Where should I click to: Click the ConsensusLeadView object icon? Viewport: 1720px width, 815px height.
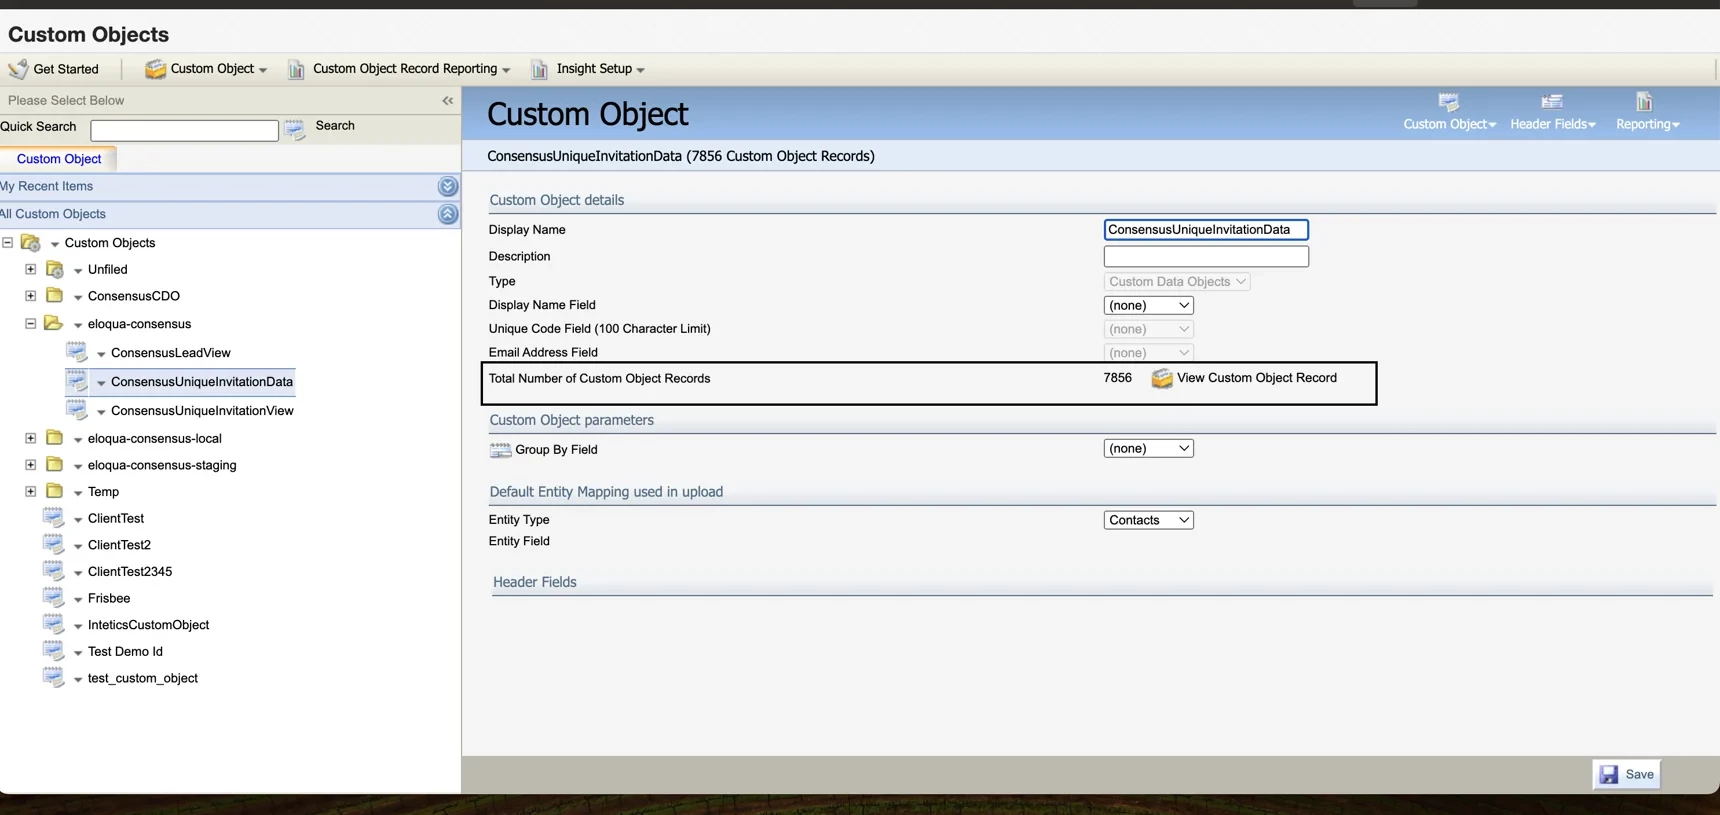(x=77, y=352)
